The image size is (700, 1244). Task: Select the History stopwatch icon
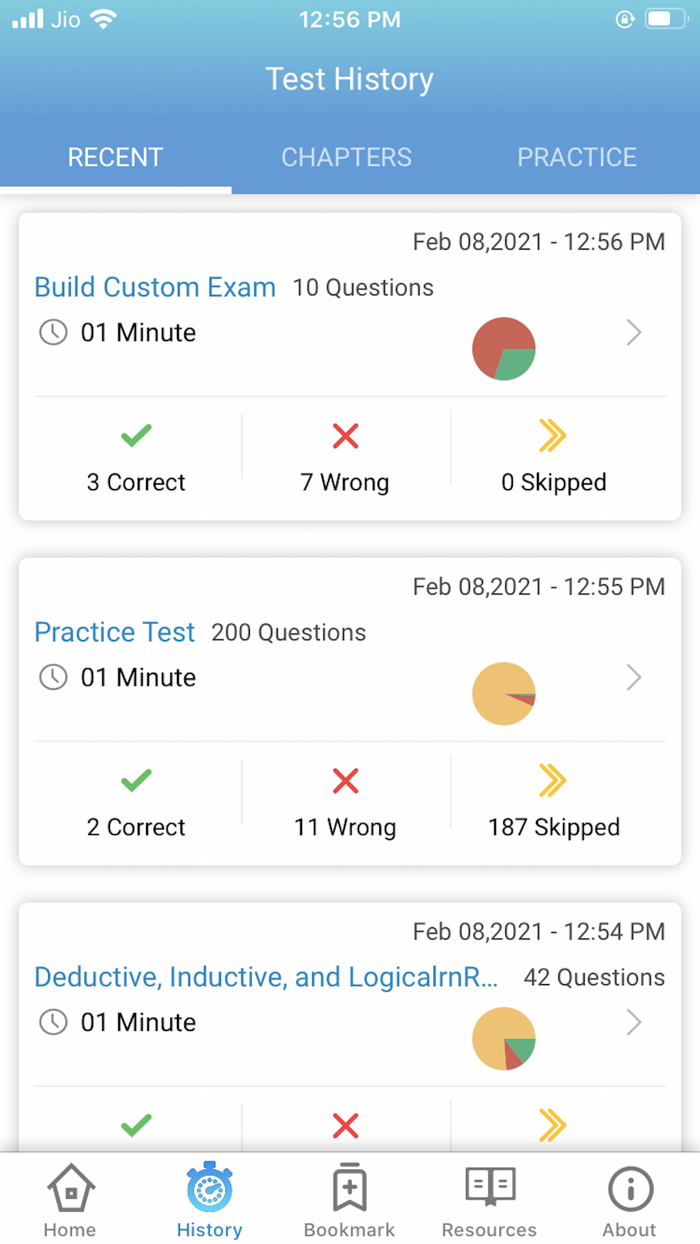[209, 1190]
